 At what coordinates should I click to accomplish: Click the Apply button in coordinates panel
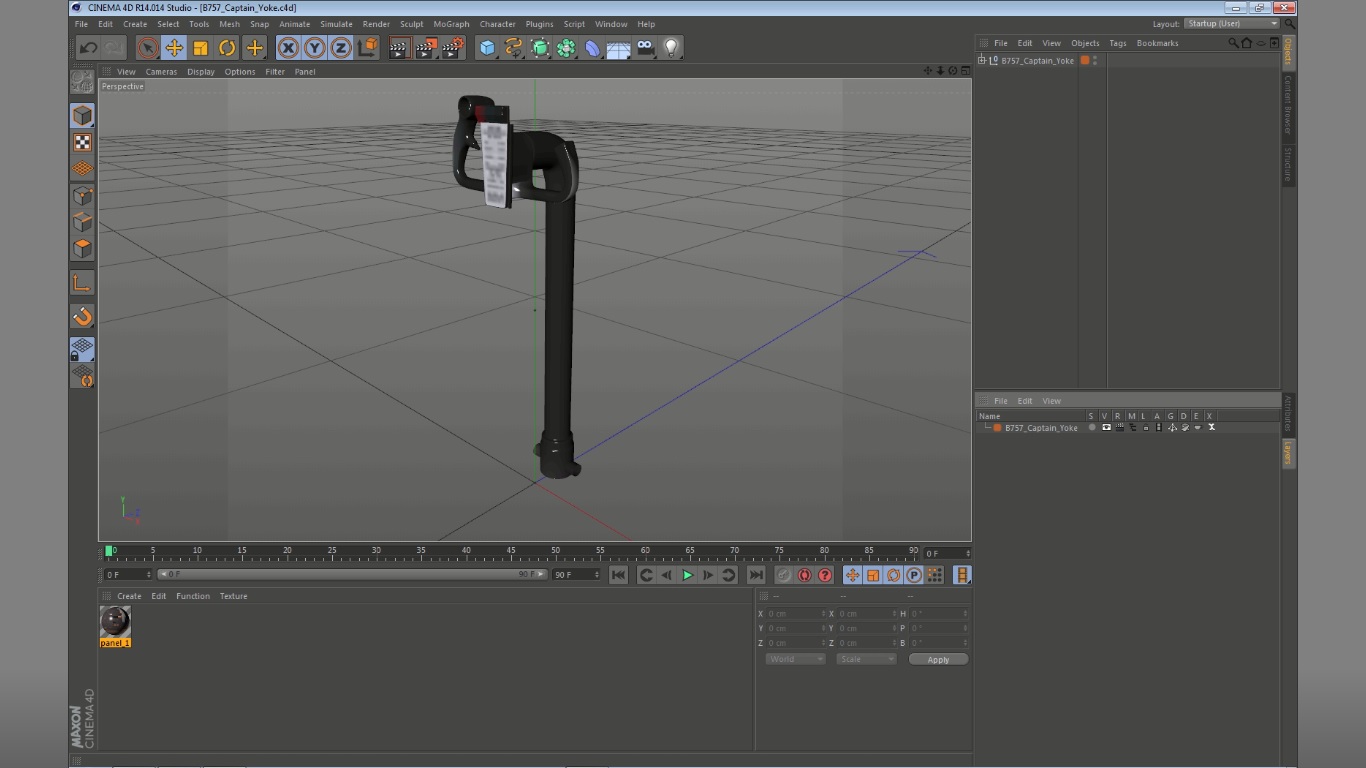[x=938, y=659]
